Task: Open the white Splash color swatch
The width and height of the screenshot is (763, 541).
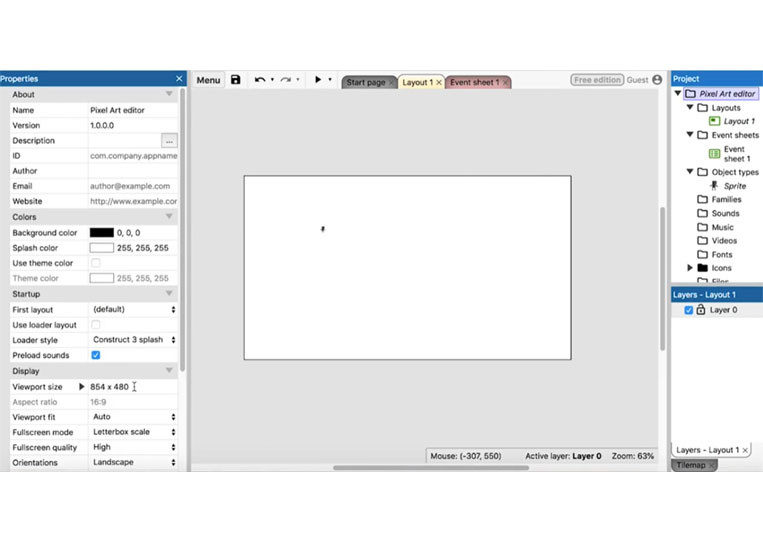Action: tap(102, 248)
